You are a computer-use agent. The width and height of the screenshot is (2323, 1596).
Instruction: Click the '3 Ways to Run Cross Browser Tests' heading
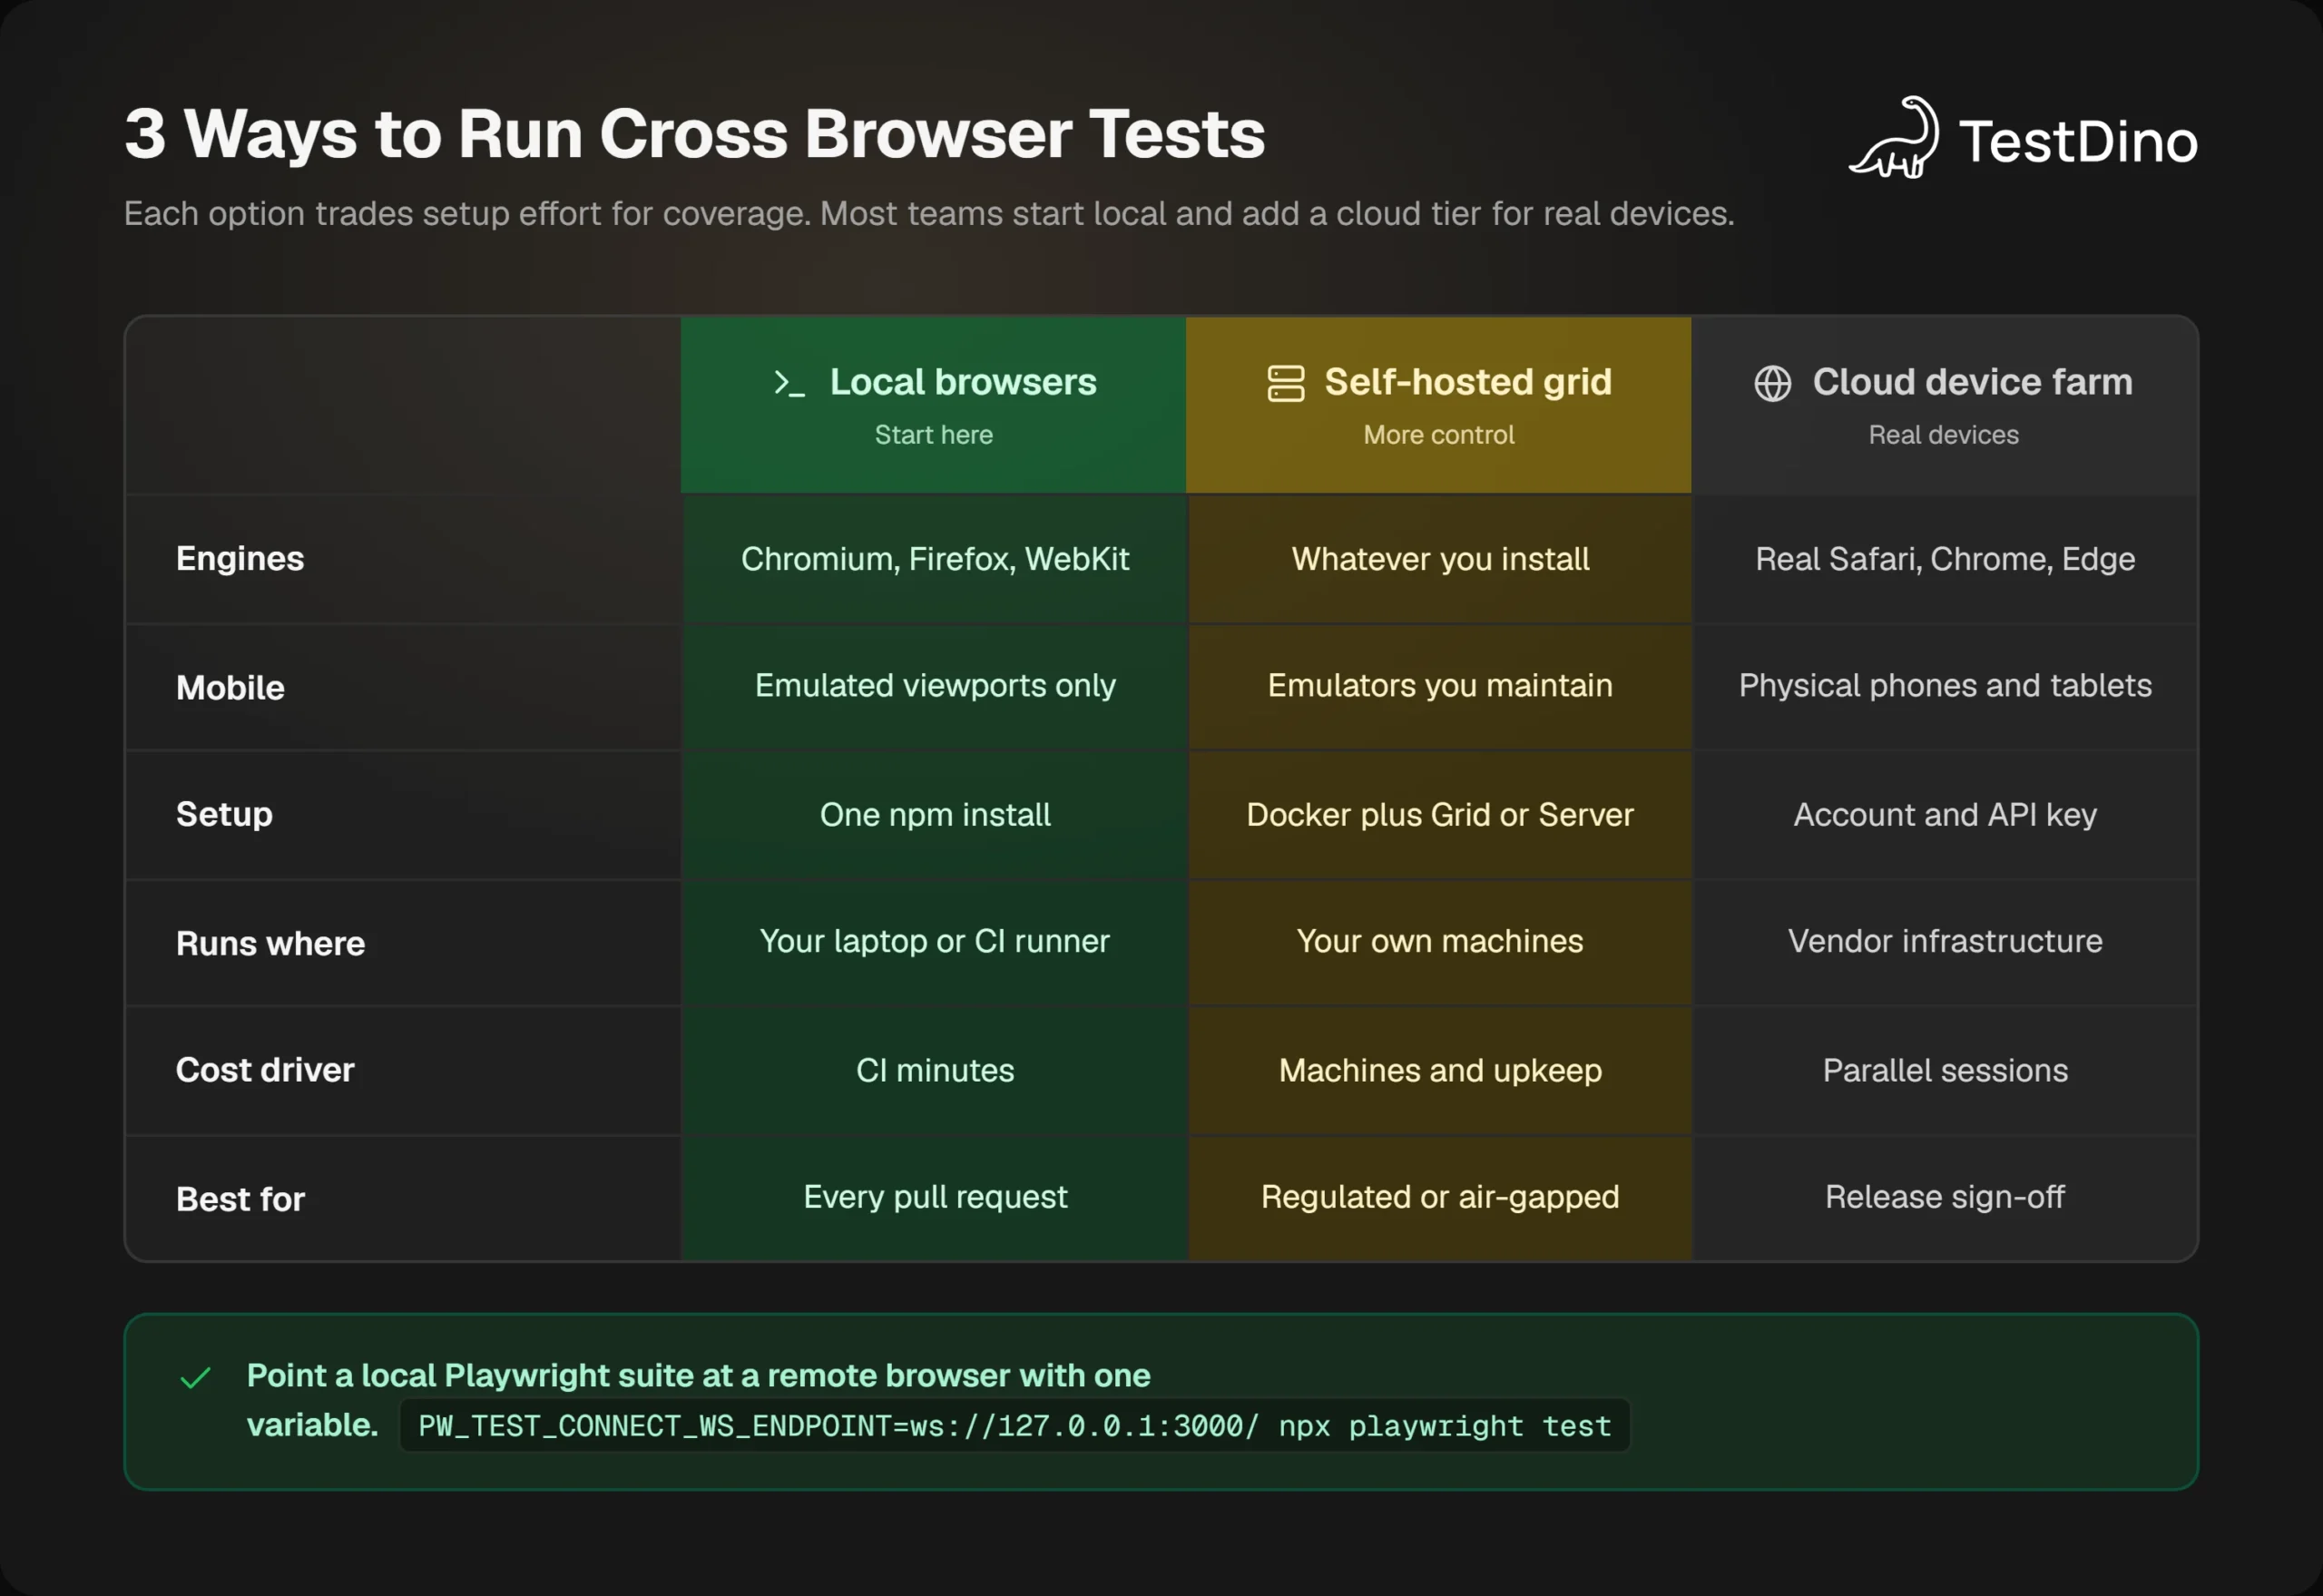695,134
